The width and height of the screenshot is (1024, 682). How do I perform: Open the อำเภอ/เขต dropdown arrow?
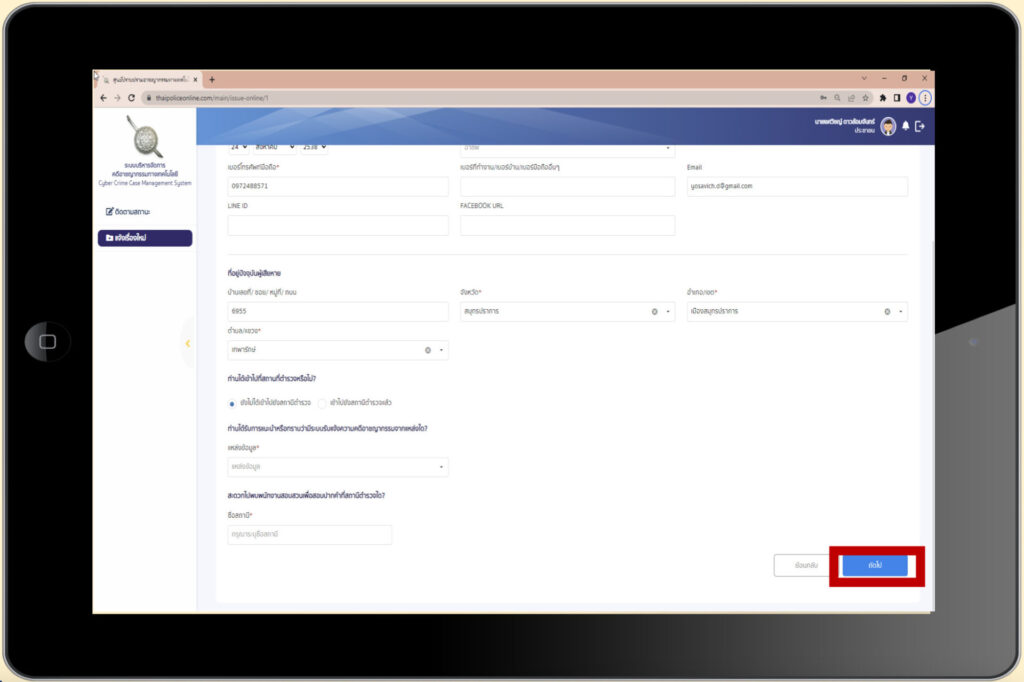coord(901,312)
